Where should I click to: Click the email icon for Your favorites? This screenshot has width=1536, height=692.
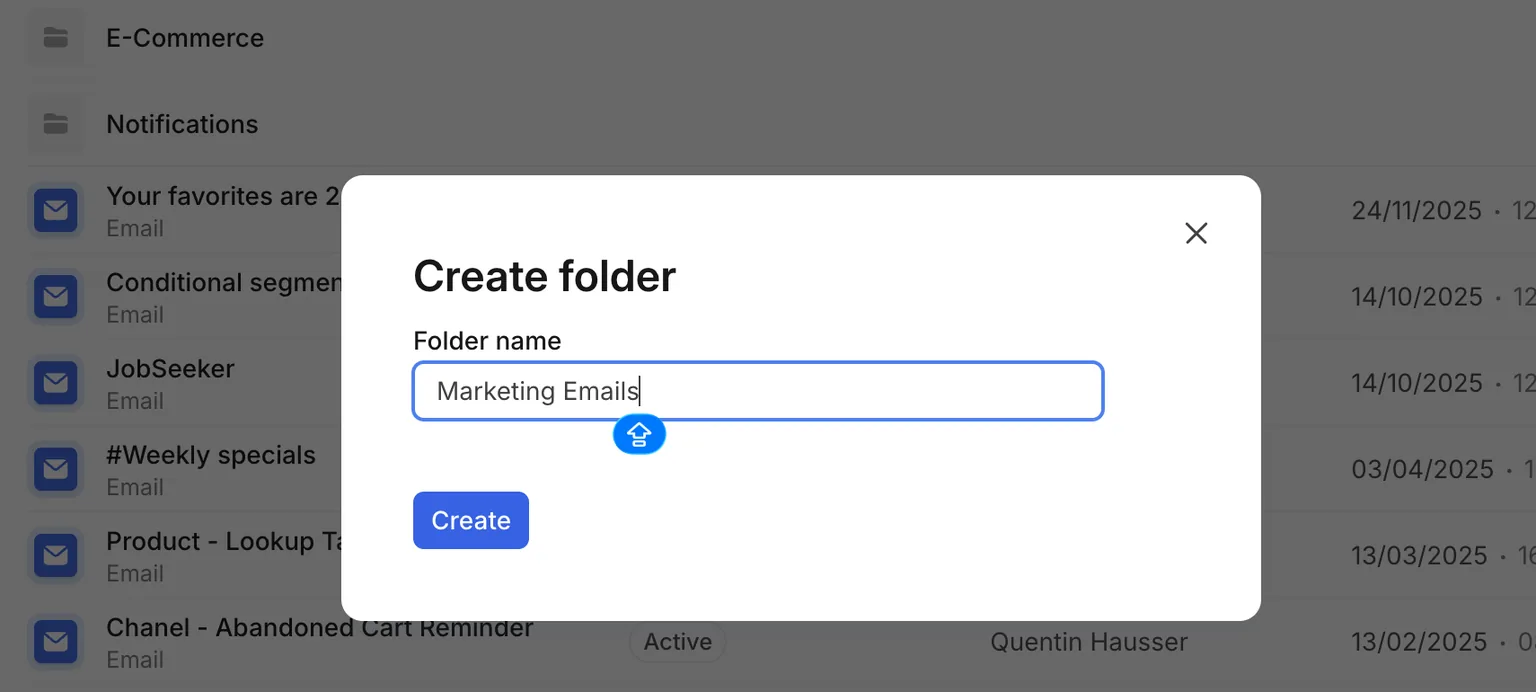(x=56, y=210)
